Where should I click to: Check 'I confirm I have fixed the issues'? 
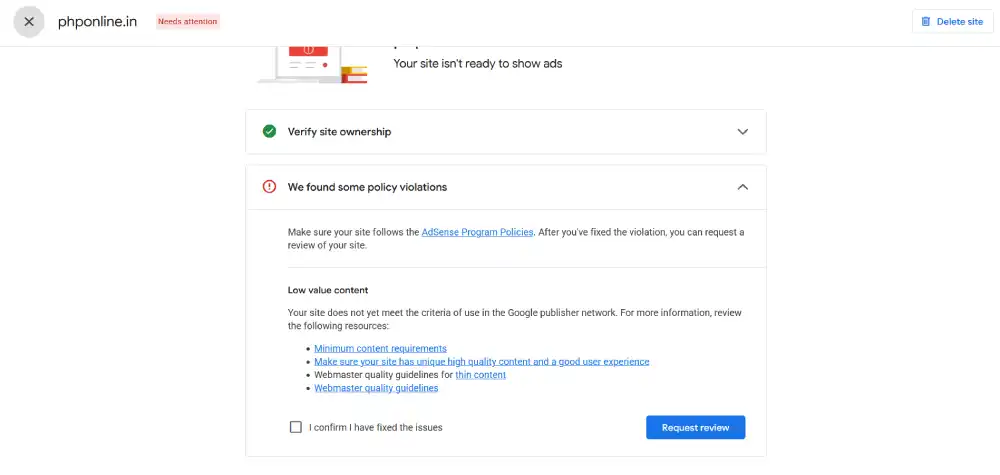[295, 427]
